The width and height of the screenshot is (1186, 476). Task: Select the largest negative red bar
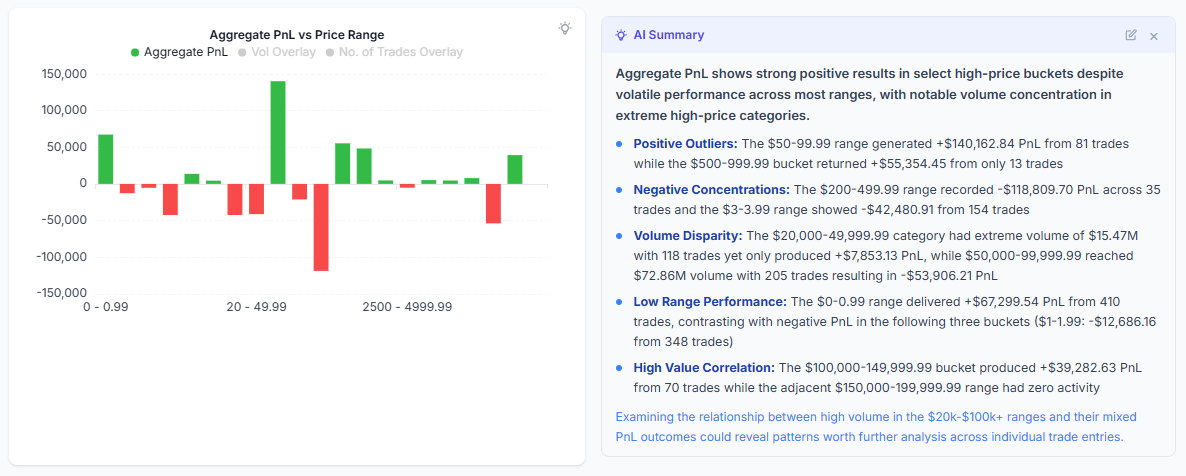(321, 227)
